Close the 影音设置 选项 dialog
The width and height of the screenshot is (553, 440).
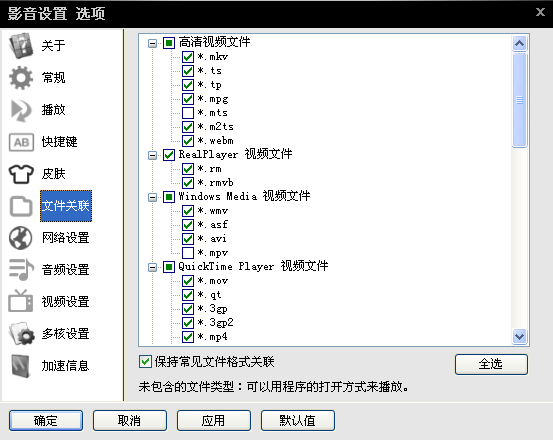pyautogui.click(x=540, y=12)
